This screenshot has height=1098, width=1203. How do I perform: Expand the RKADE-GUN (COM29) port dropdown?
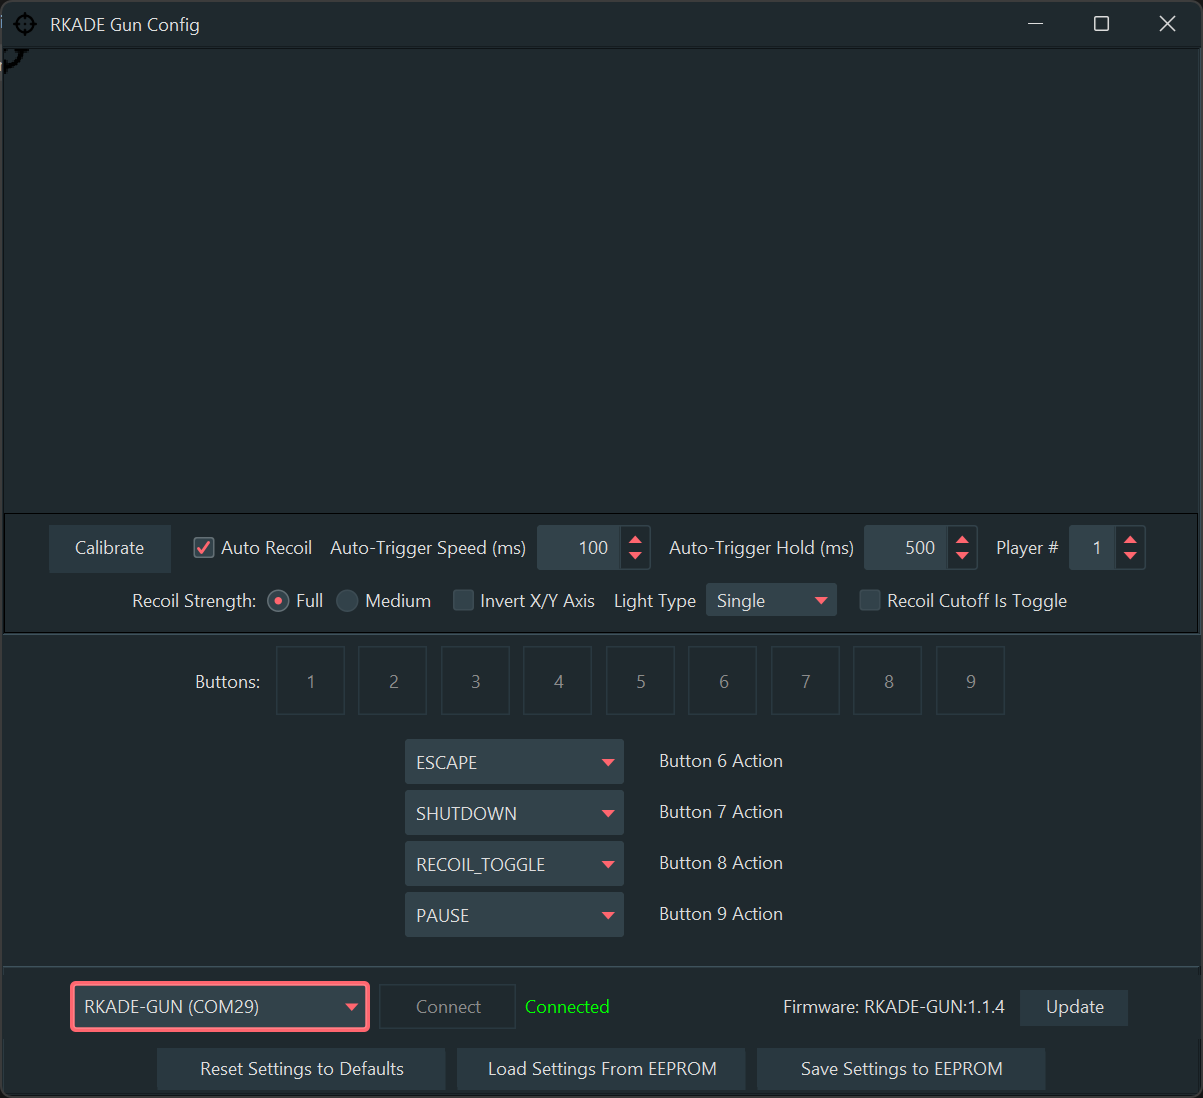(x=220, y=1007)
